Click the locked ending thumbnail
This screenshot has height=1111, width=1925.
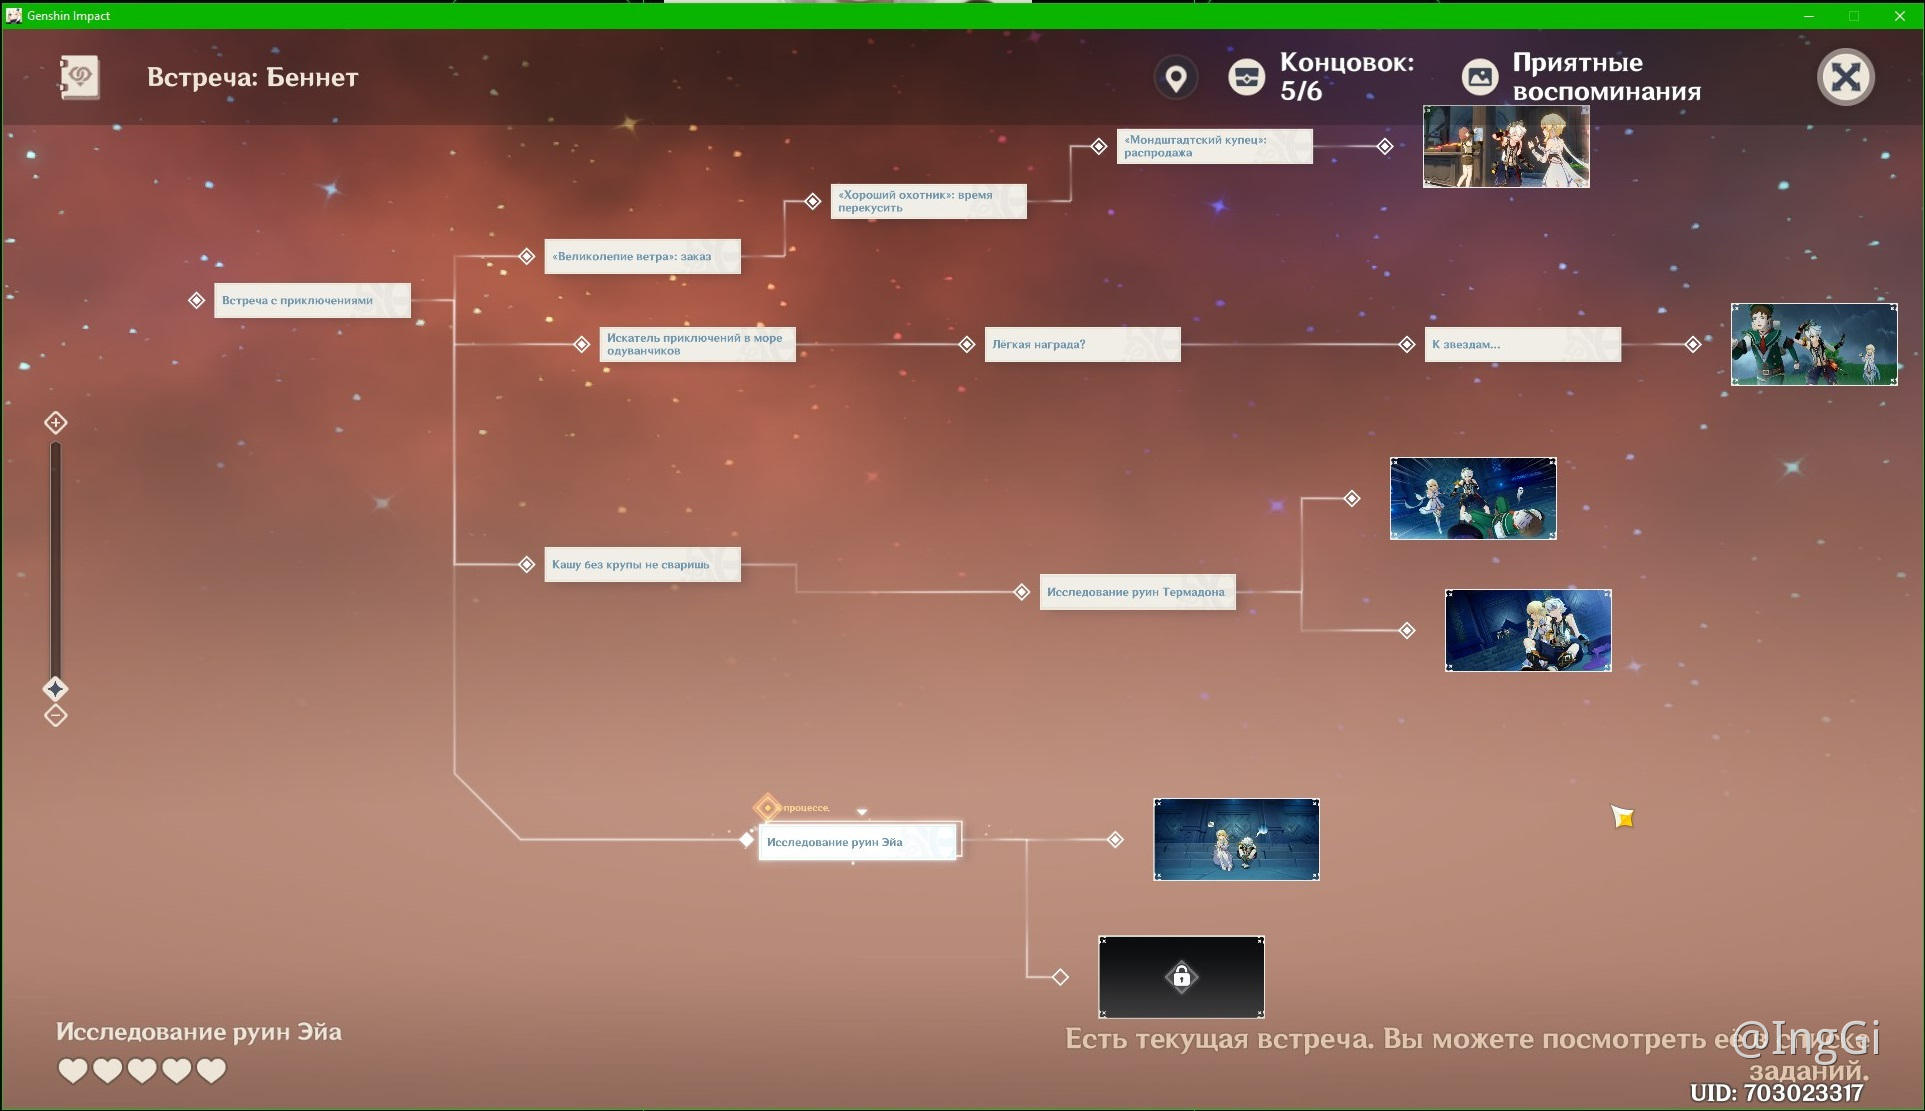(x=1181, y=977)
